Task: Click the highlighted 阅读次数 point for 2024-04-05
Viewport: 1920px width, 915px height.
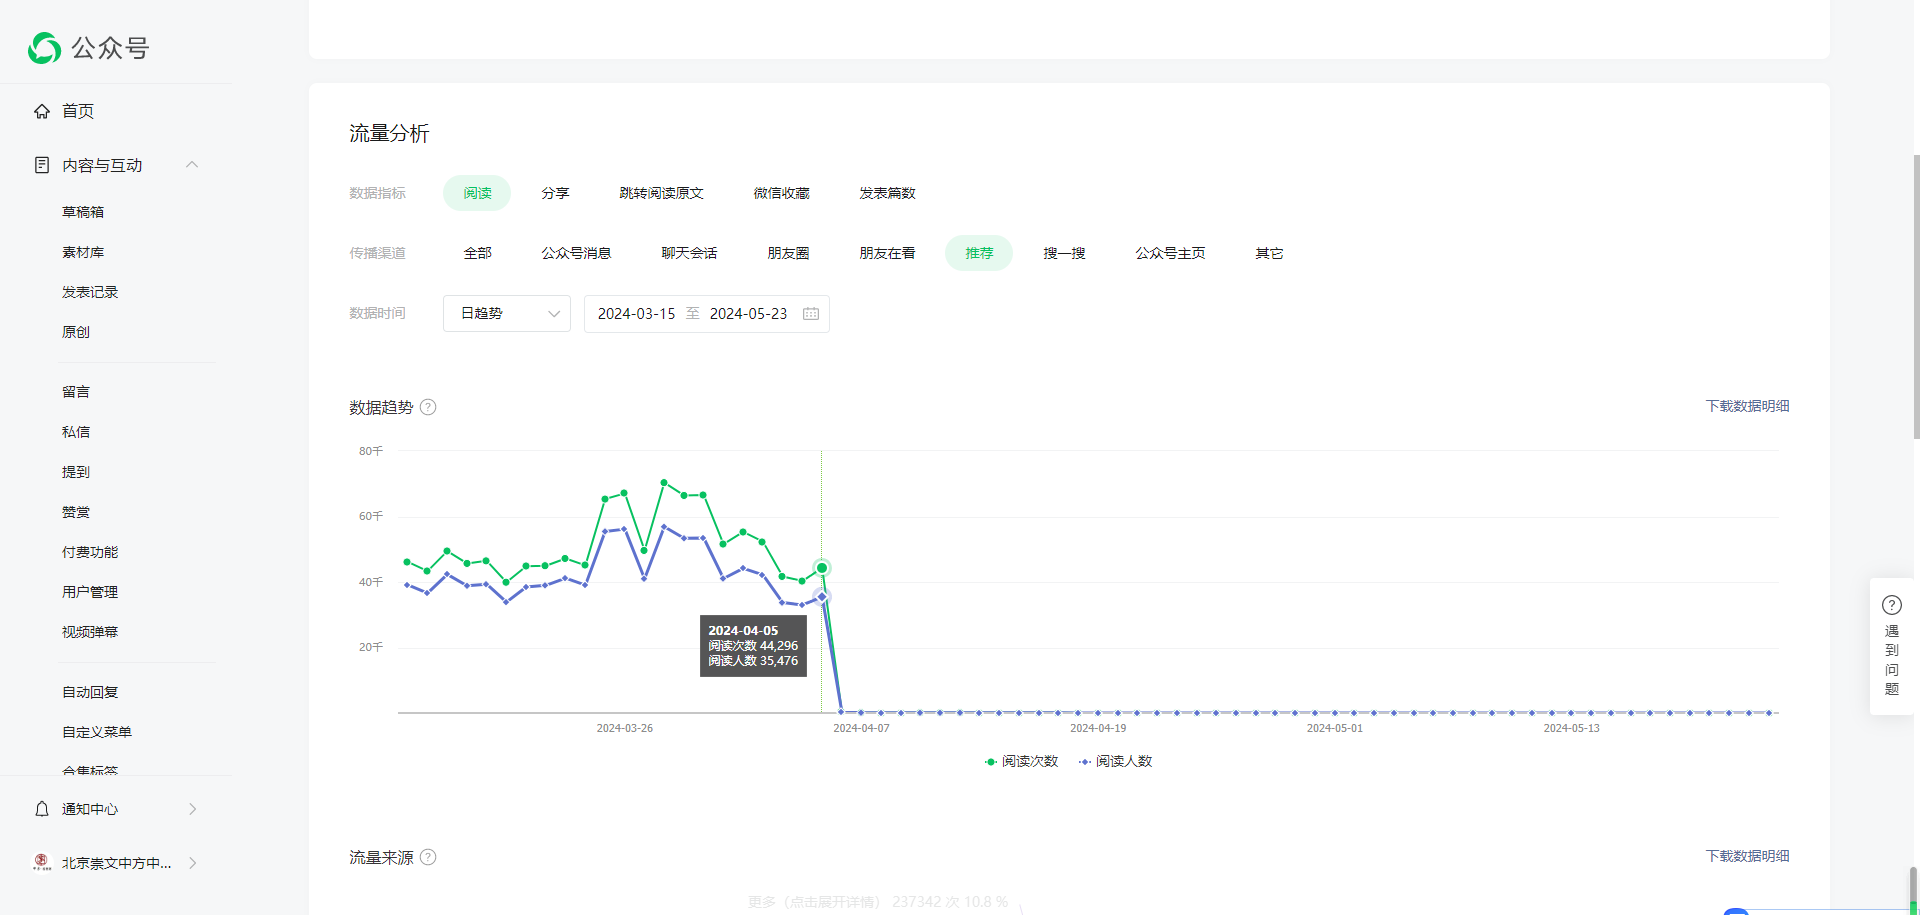Action: pos(822,568)
